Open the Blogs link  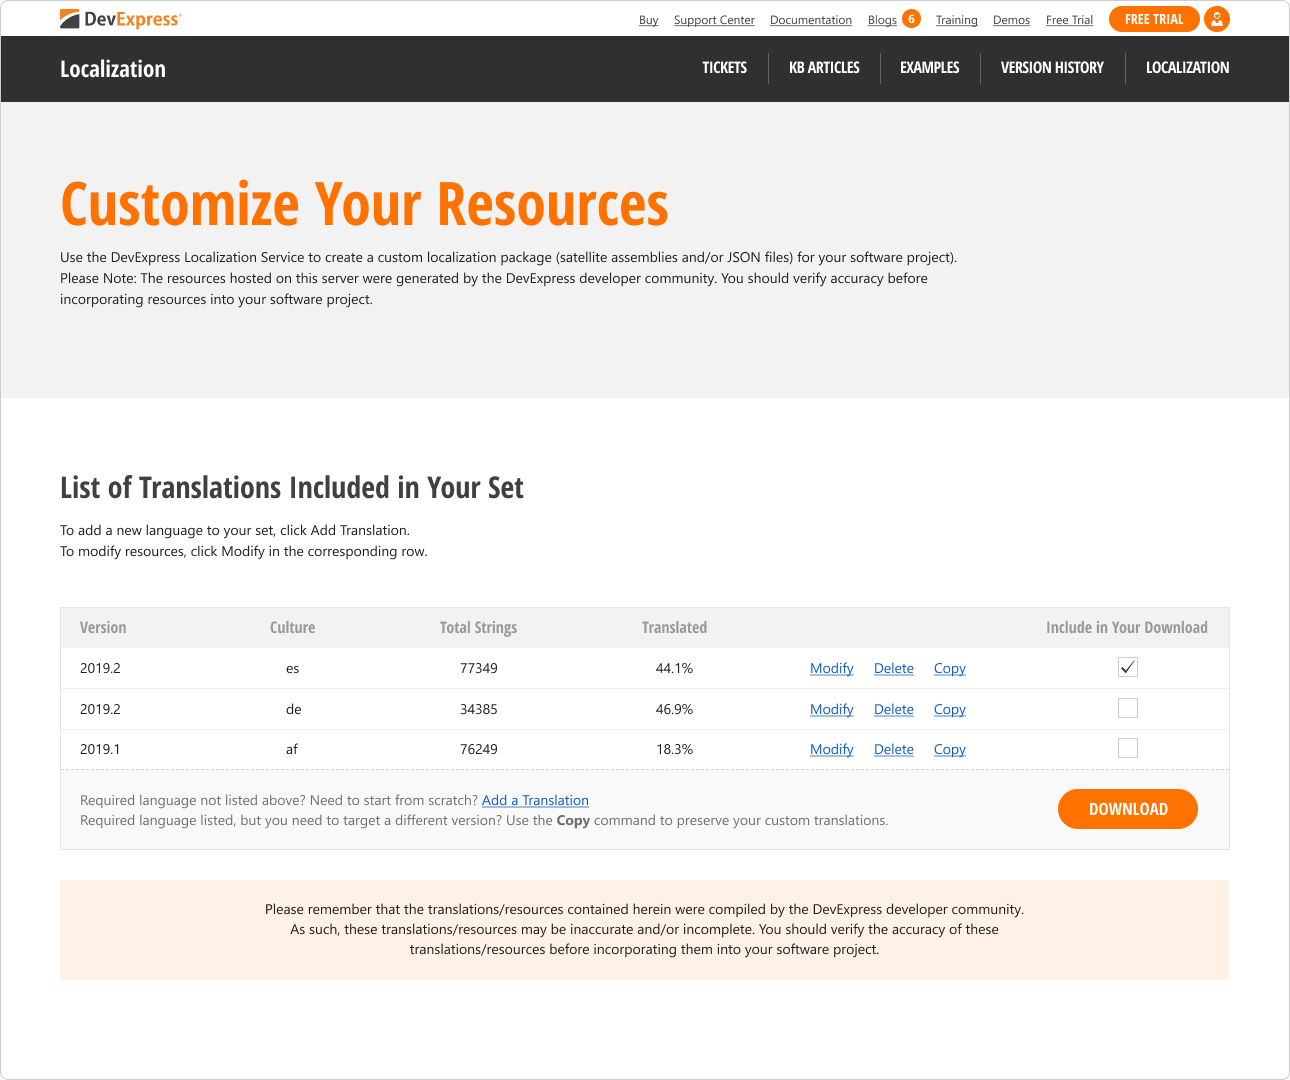click(x=882, y=20)
